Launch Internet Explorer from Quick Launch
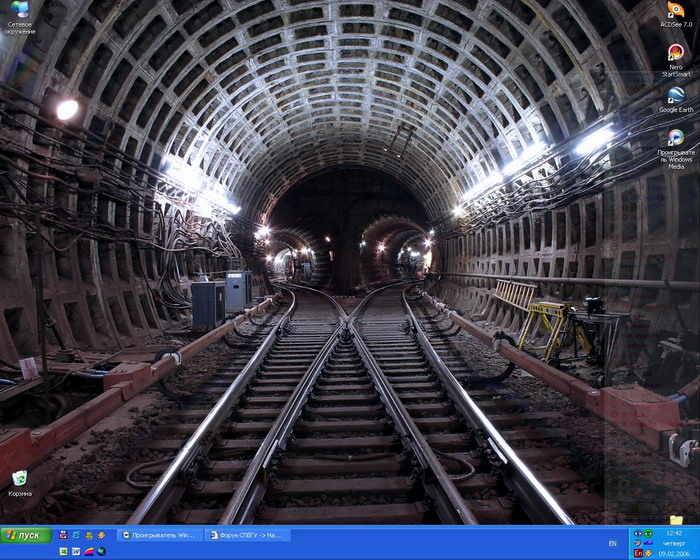Viewport: 700px width, 560px height. (76, 535)
